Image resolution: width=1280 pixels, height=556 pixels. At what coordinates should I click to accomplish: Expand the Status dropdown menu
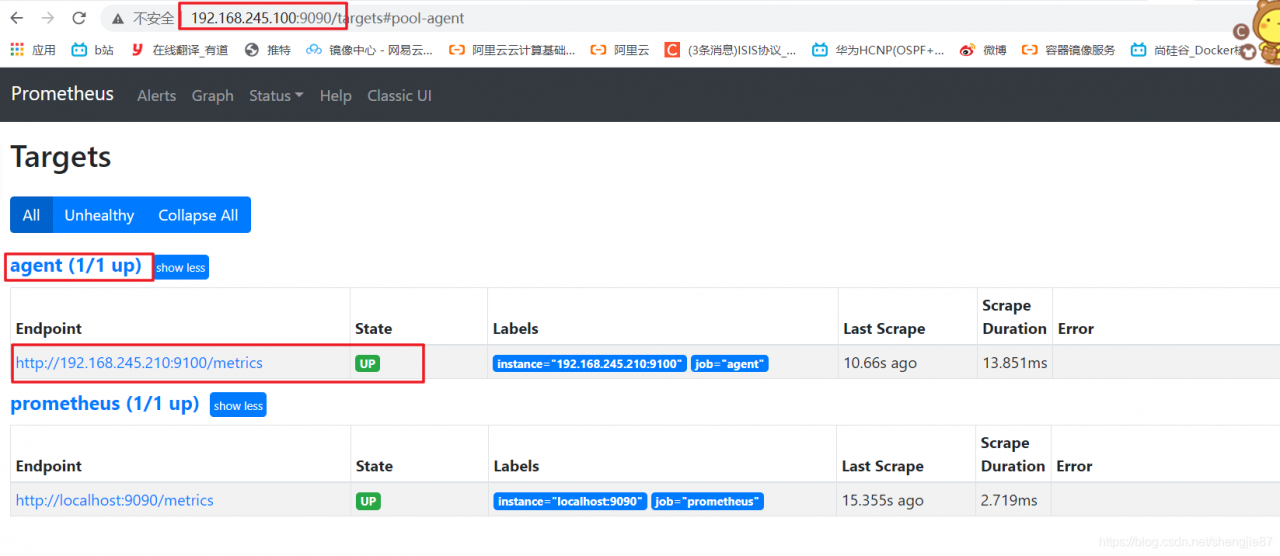(276, 95)
